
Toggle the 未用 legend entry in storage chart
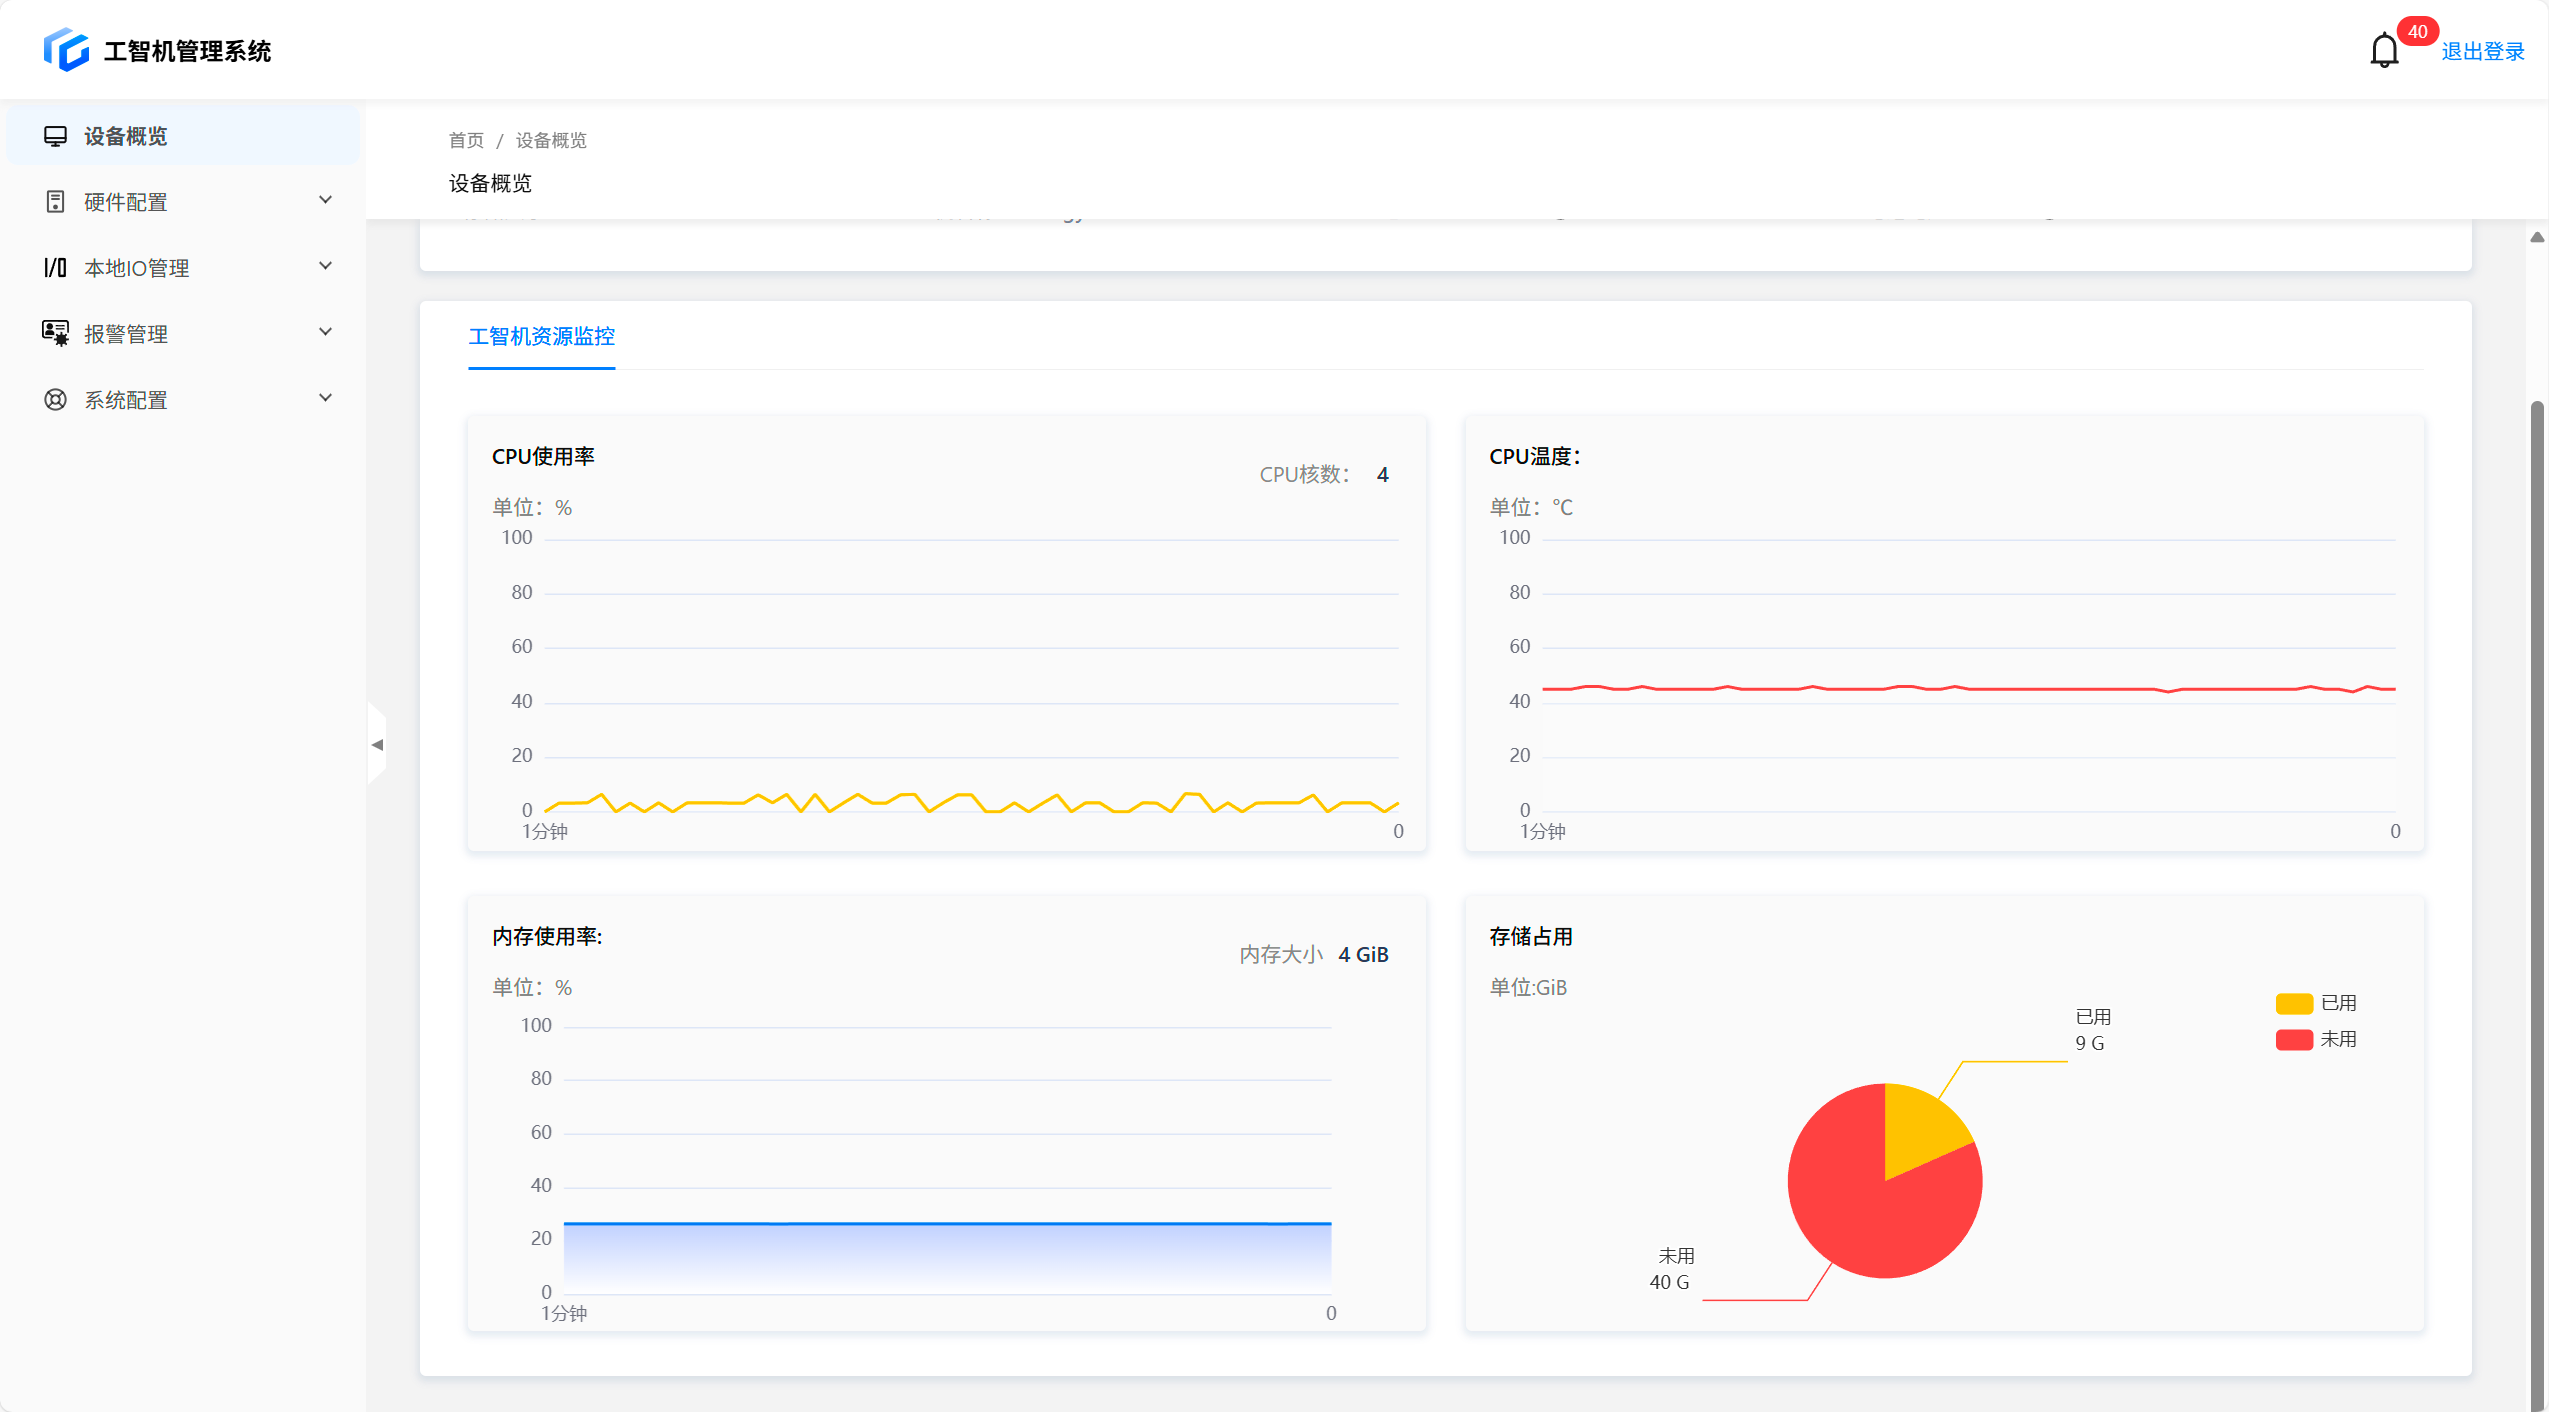pyautogui.click(x=2315, y=1039)
